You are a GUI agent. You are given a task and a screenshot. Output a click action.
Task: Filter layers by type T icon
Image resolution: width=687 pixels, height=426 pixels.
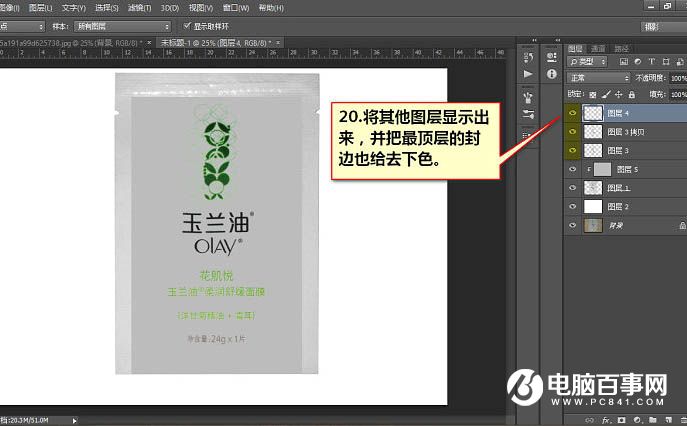[652, 62]
